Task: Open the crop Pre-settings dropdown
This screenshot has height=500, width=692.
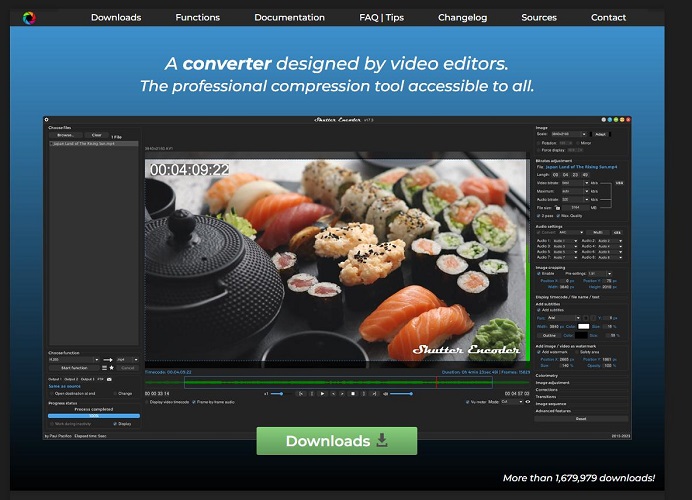Action: tap(600, 274)
